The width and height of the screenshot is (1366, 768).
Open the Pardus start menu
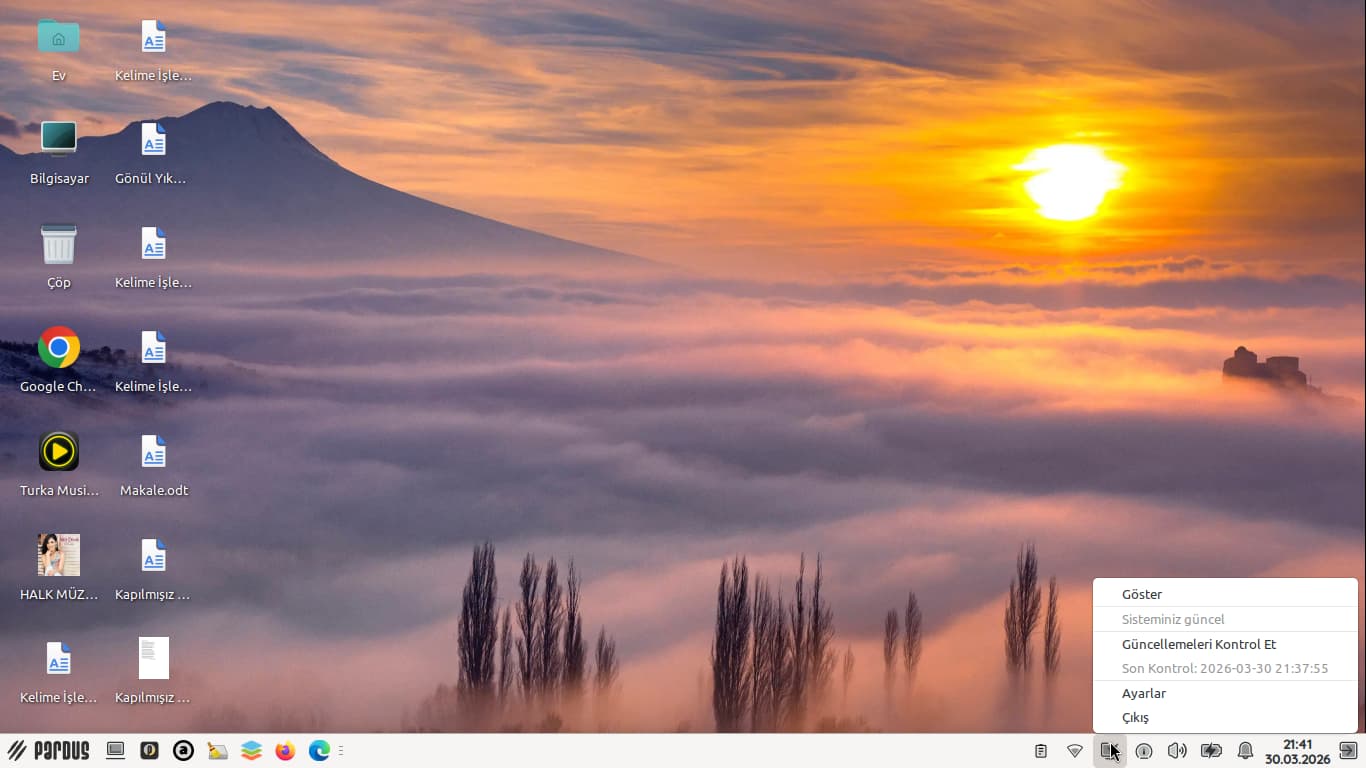49,750
